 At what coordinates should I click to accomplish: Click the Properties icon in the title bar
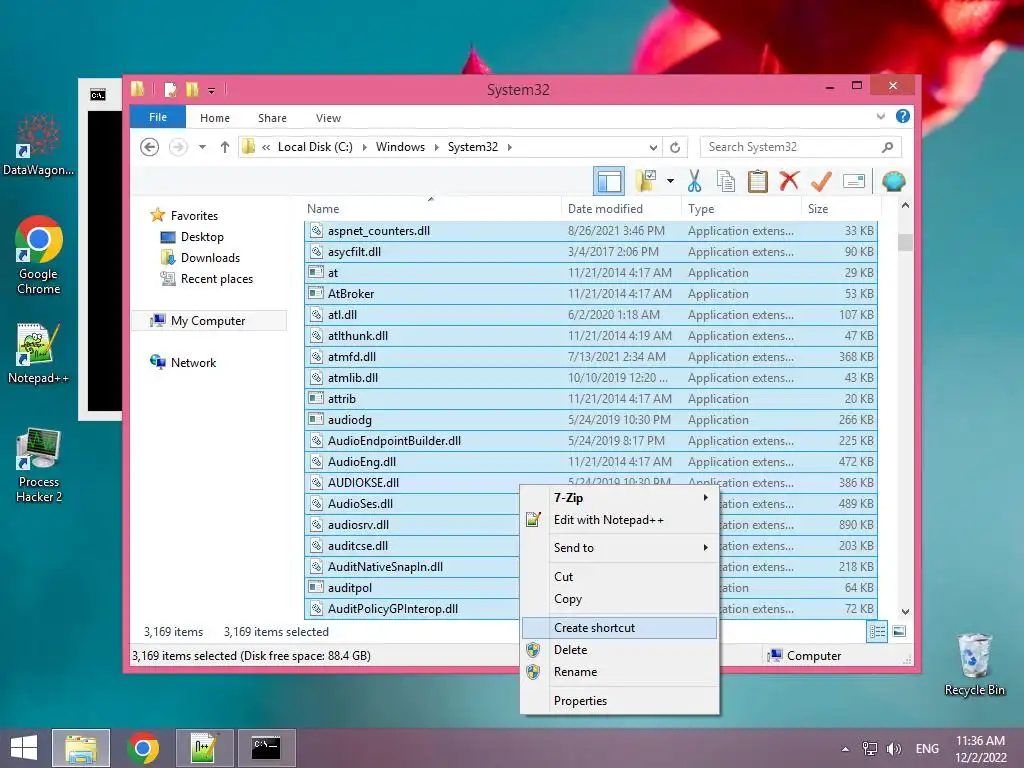(x=170, y=89)
